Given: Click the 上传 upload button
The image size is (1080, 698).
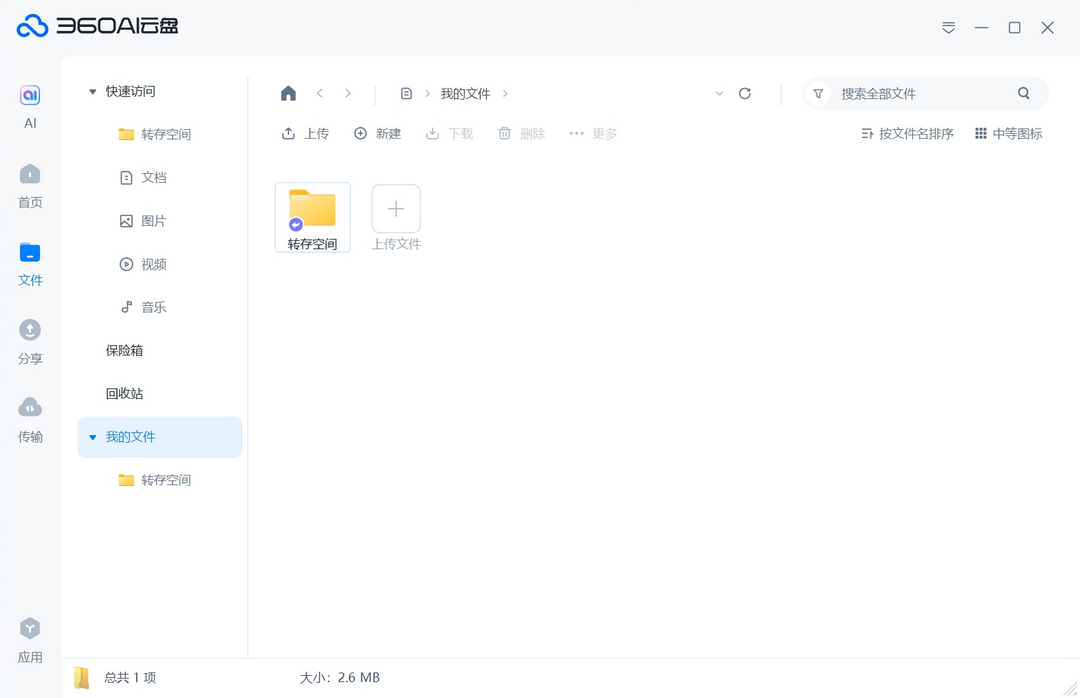Looking at the screenshot, I should [305, 133].
